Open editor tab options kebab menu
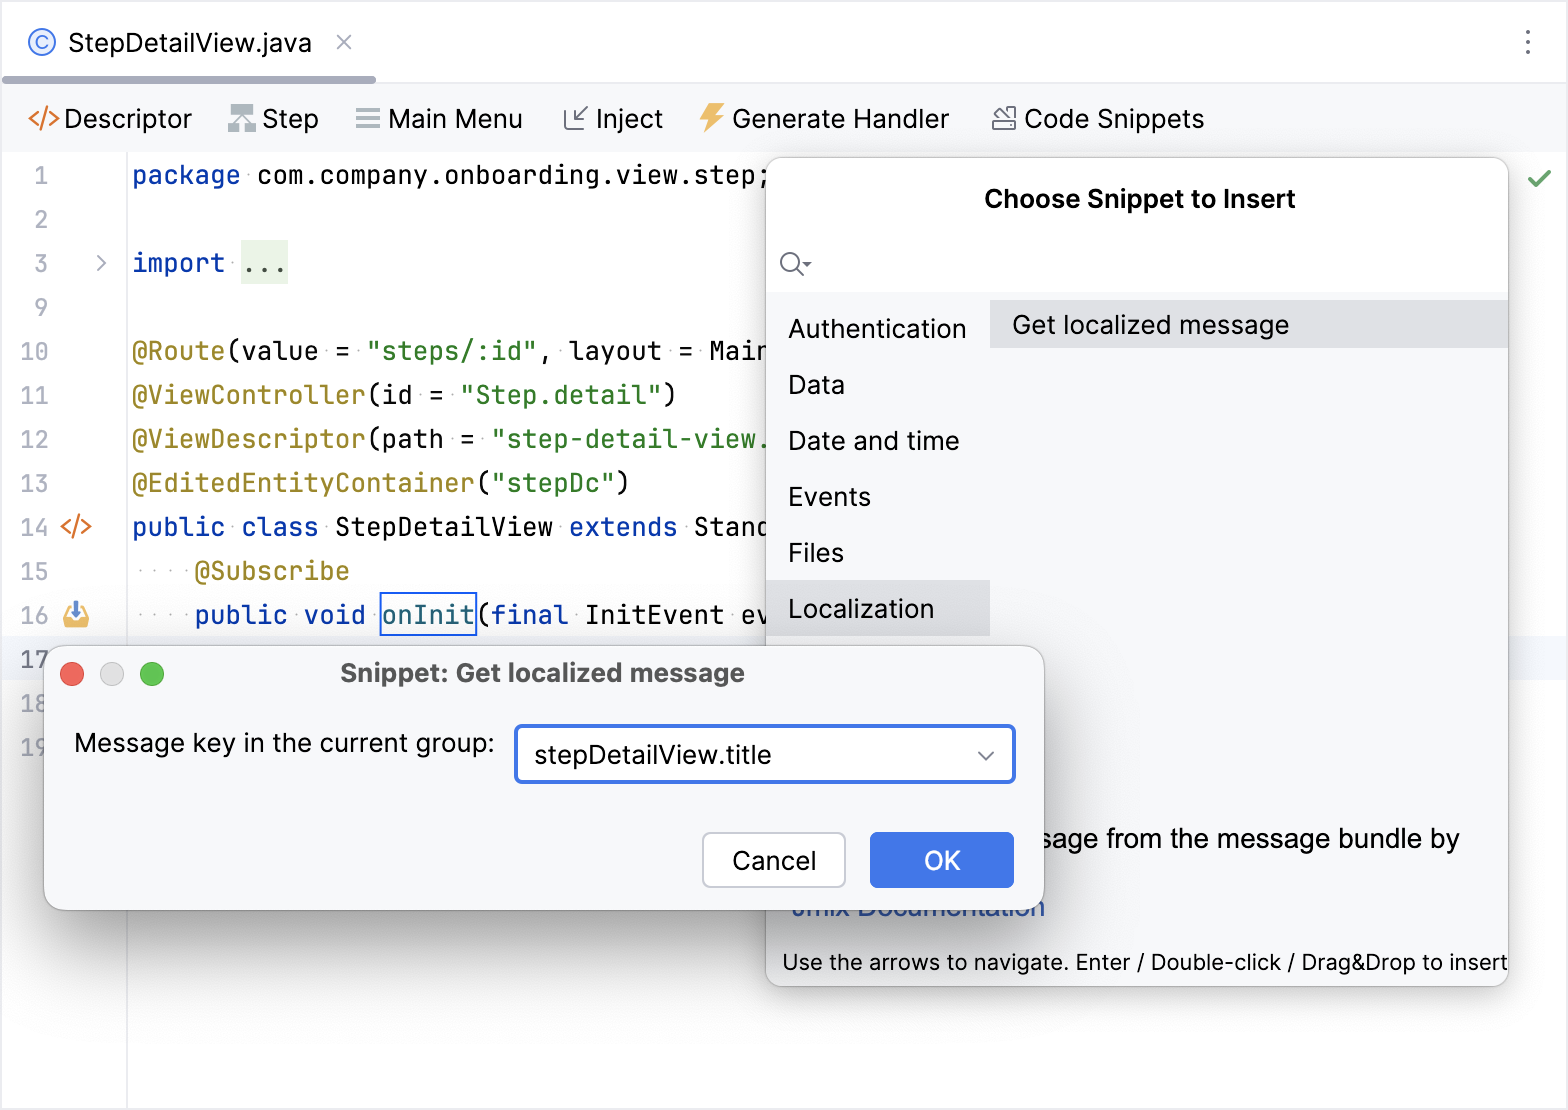Screen dimensions: 1568x1110 tap(1527, 42)
